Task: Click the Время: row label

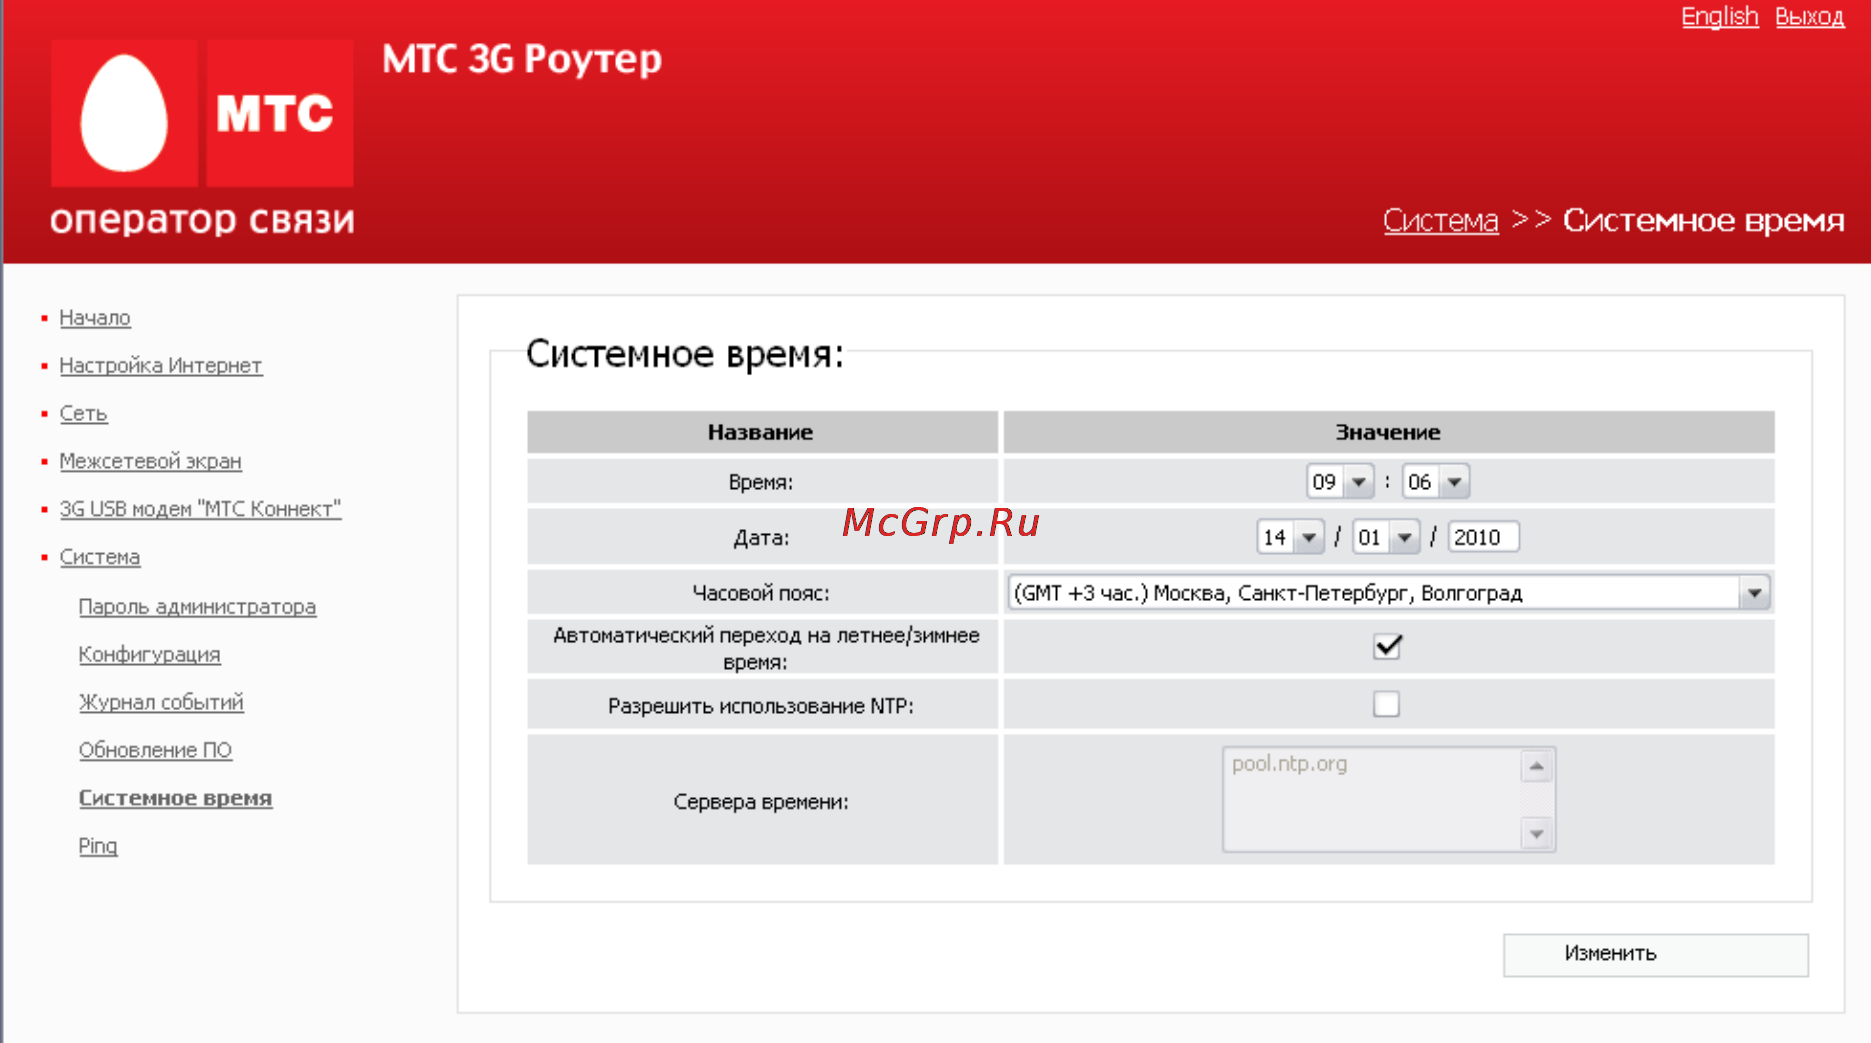Action: (761, 482)
